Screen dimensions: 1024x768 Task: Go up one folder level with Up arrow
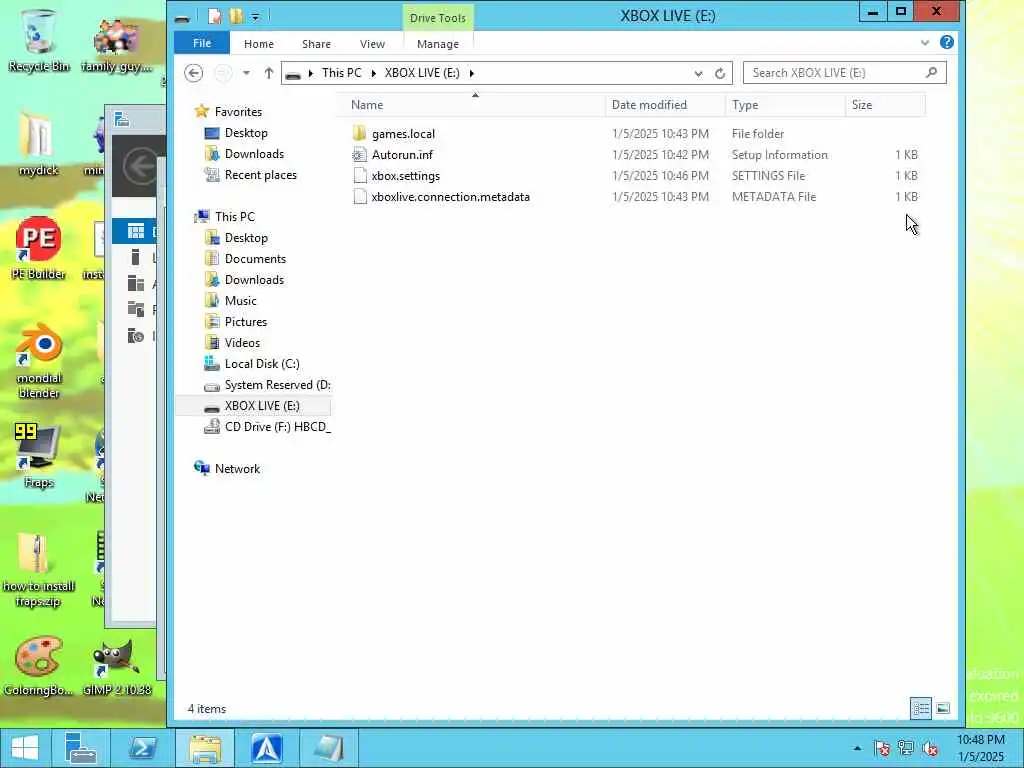(x=268, y=73)
